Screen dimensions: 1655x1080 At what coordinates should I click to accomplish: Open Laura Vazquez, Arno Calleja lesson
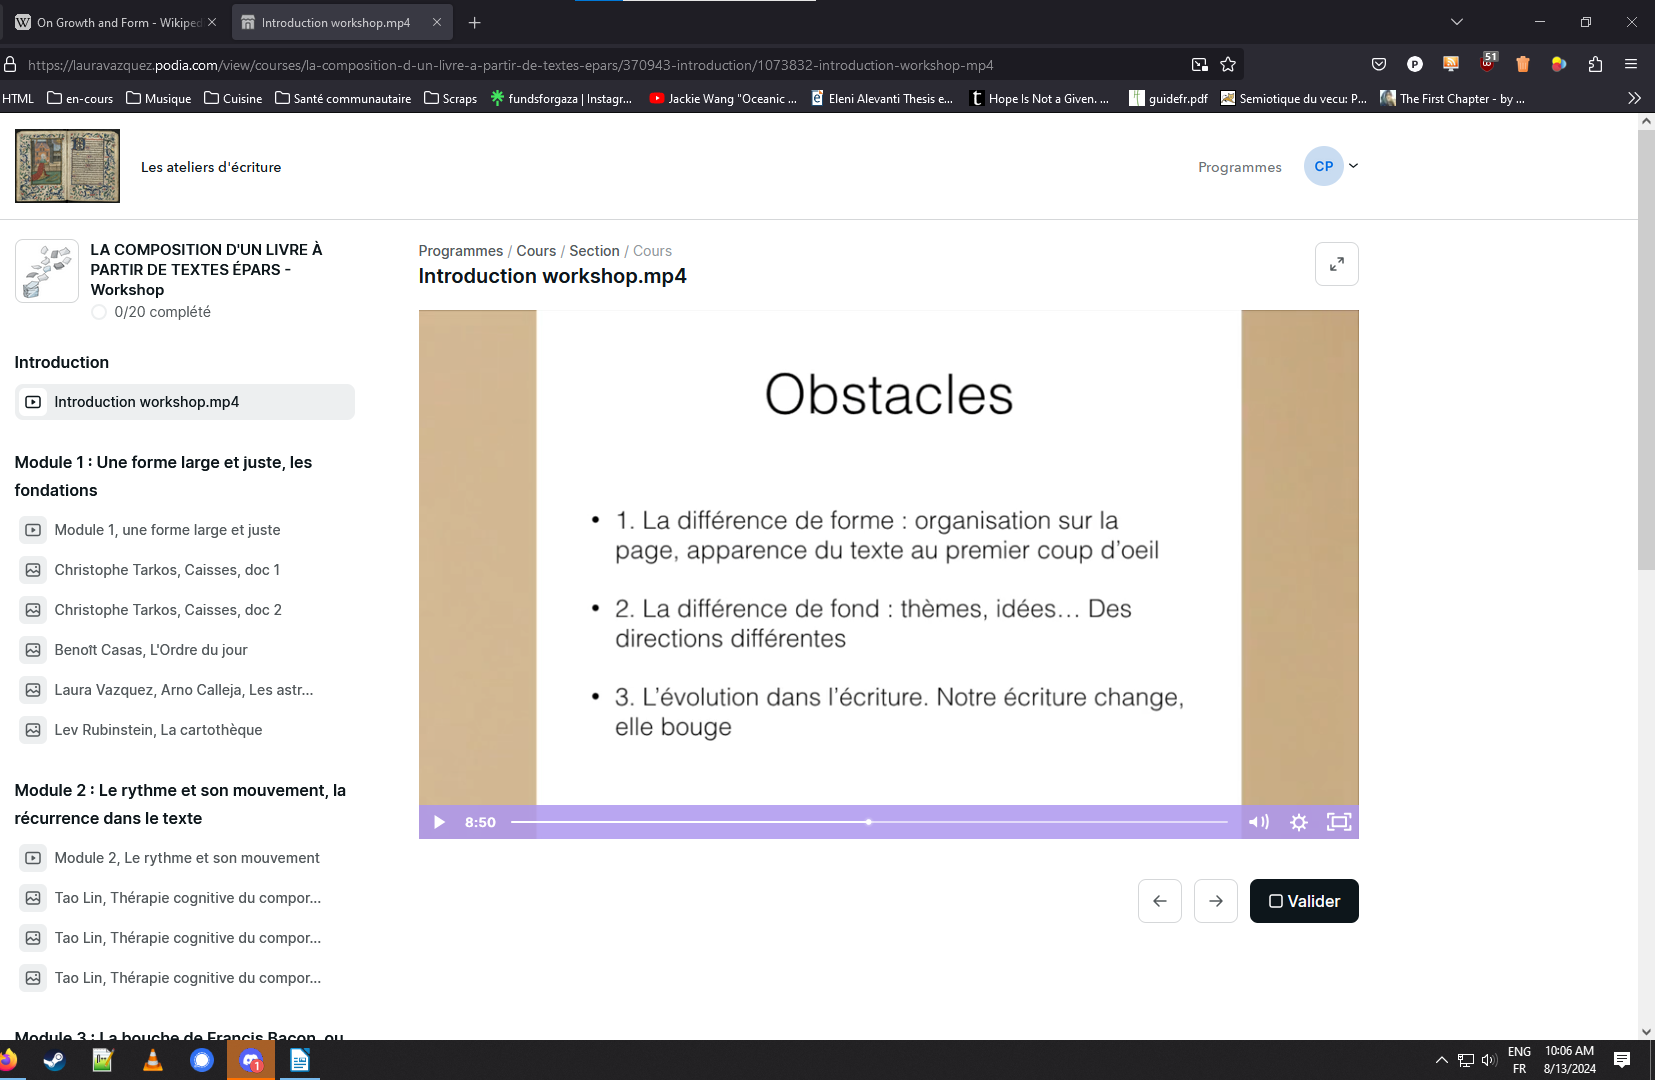pyautogui.click(x=185, y=690)
